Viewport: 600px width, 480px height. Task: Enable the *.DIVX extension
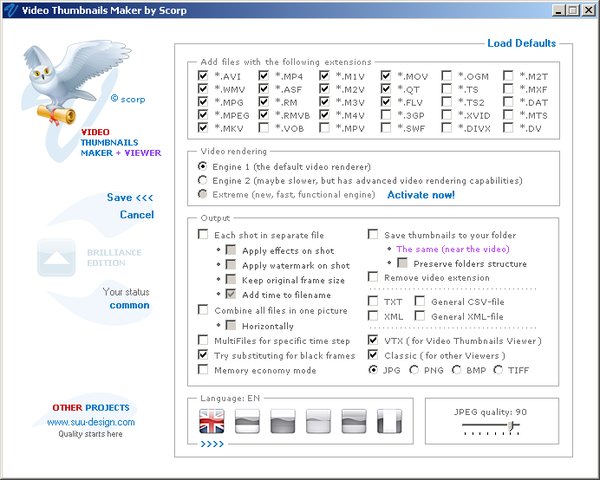pyautogui.click(x=447, y=127)
